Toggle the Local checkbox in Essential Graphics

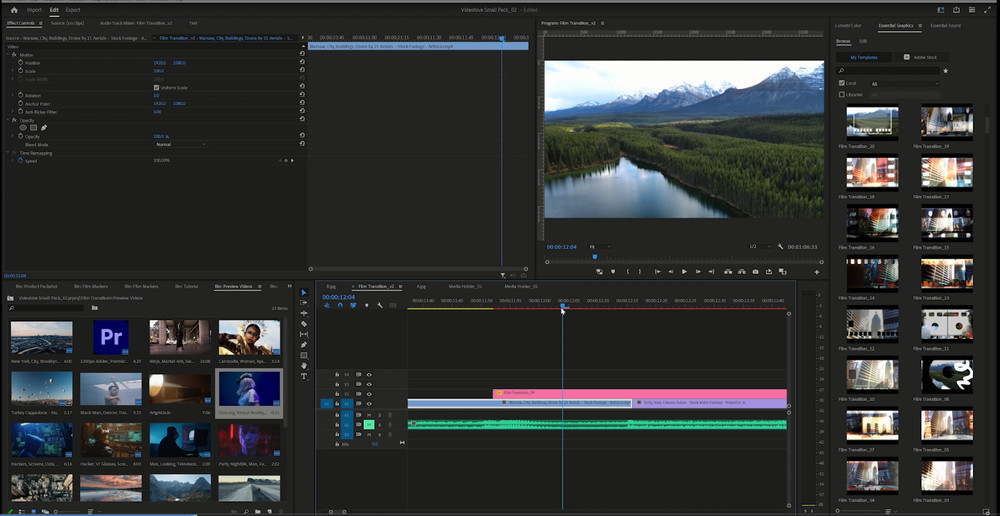(x=842, y=83)
